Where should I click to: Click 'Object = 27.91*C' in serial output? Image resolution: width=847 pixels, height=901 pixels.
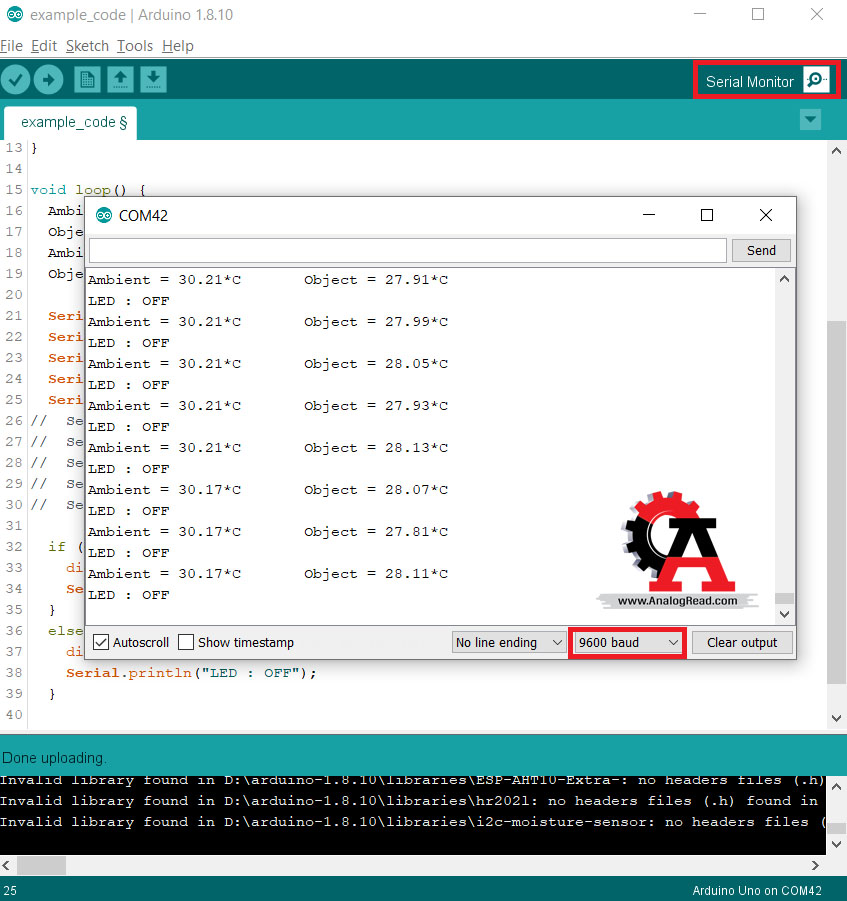(376, 280)
